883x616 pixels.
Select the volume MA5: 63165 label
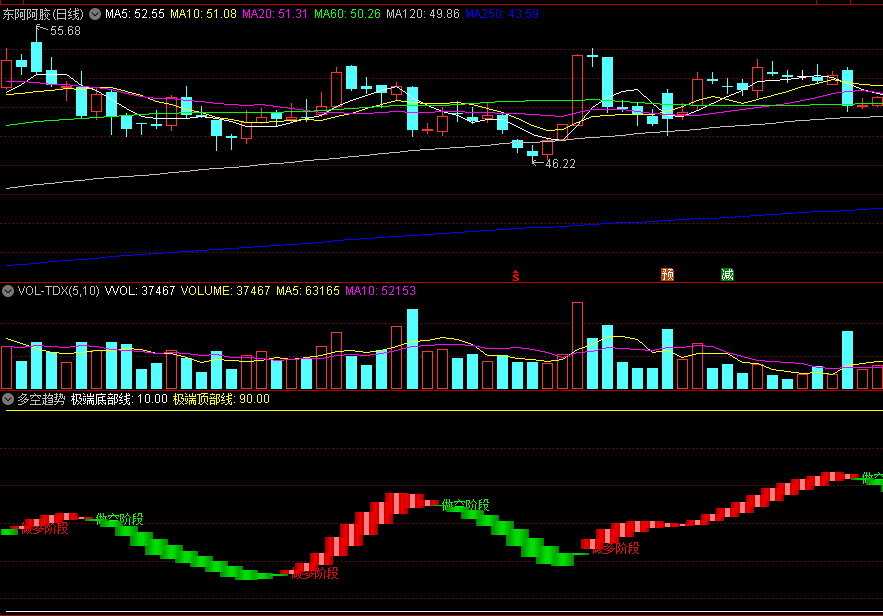tap(307, 291)
